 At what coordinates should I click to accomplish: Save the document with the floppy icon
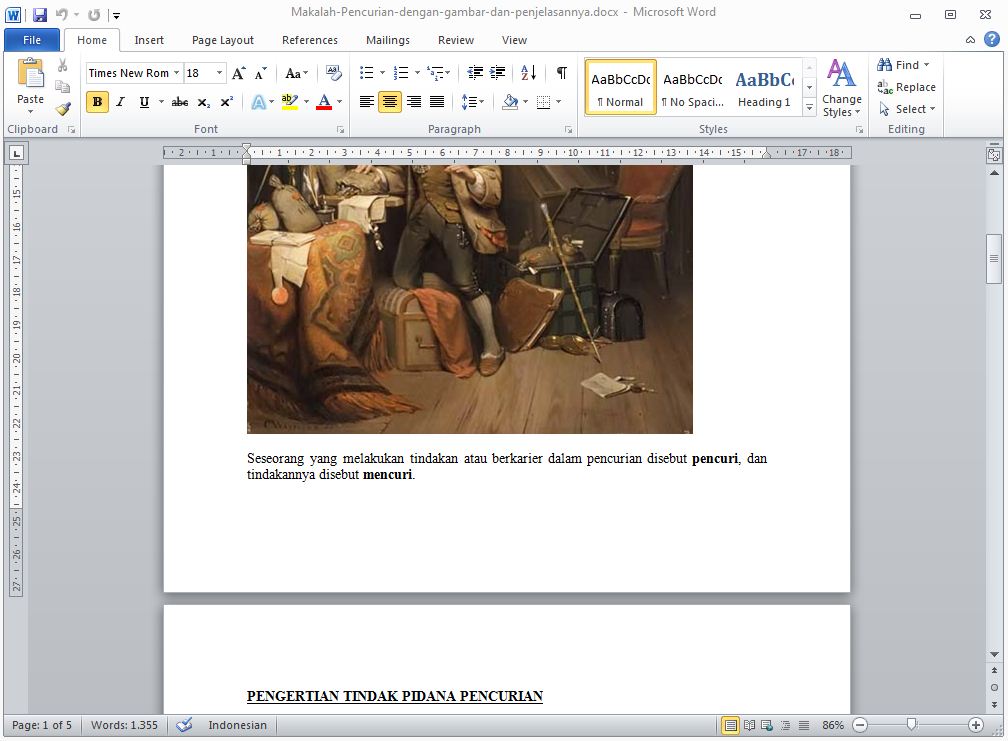(40, 15)
